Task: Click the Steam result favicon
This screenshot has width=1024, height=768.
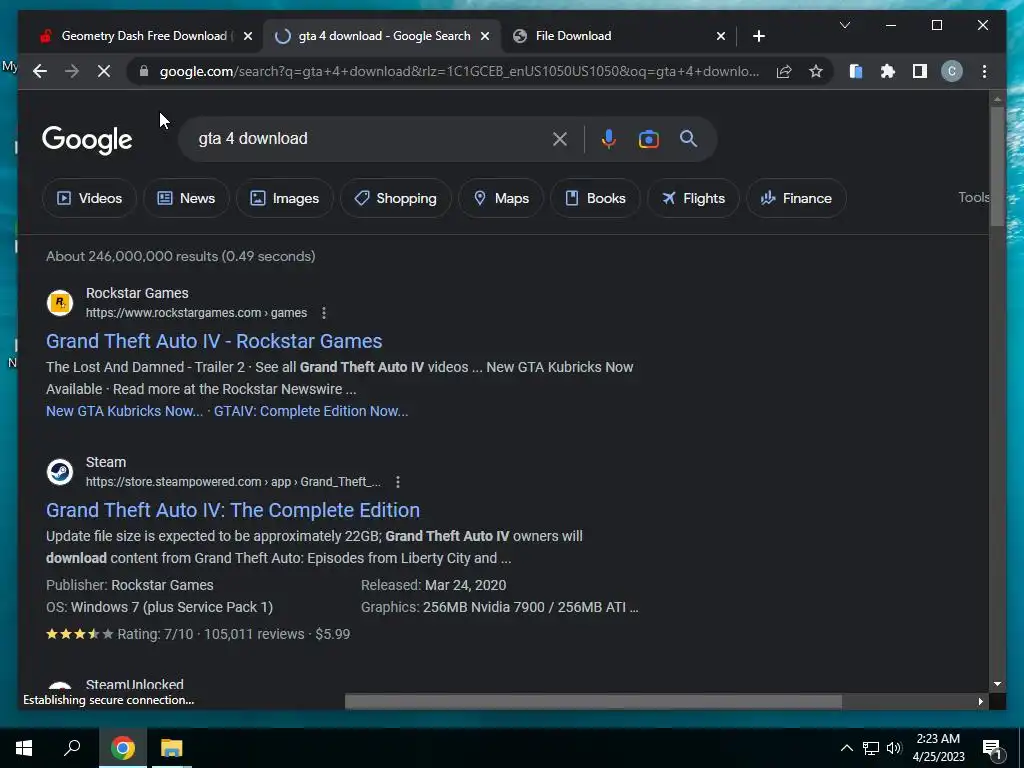Action: click(59, 472)
